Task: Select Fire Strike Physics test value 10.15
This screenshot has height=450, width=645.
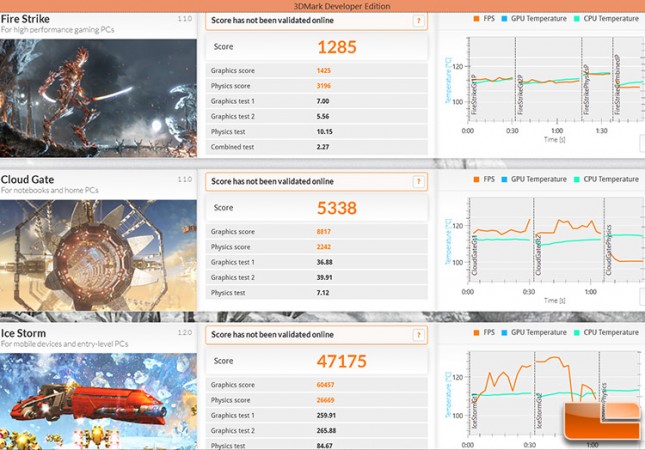Action: 325,132
